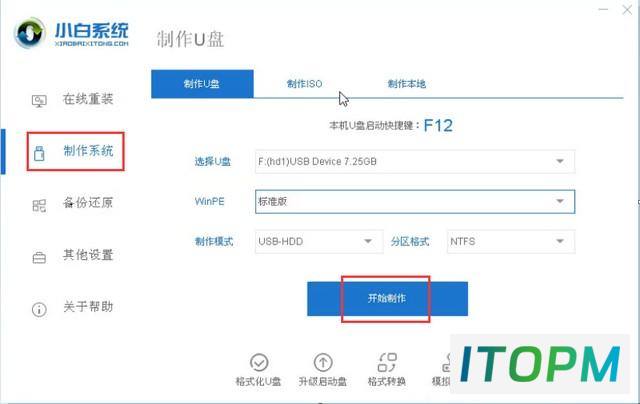Click the 在线重装 monitor icon
This screenshot has width=640, height=404.
click(39, 100)
